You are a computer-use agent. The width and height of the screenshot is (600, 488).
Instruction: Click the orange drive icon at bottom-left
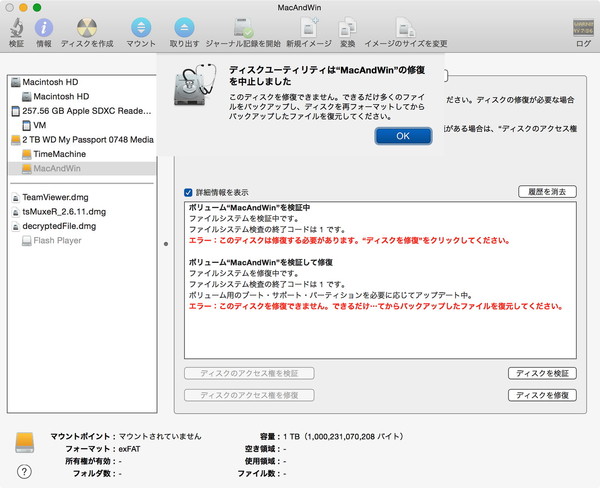[x=25, y=443]
